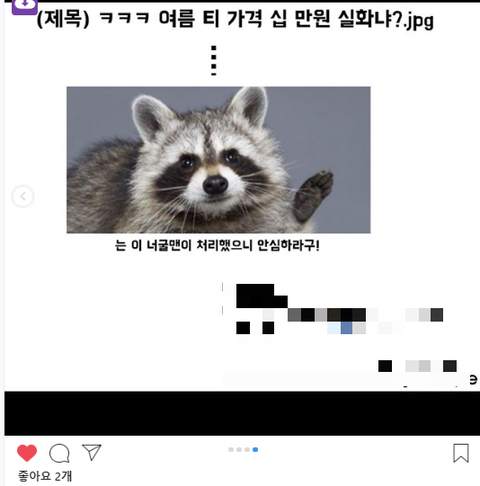This screenshot has height=486, width=480.
Task: Click the caption 이 너굴맨이 처리했으니 안심하라구!
Action: [x=225, y=245]
